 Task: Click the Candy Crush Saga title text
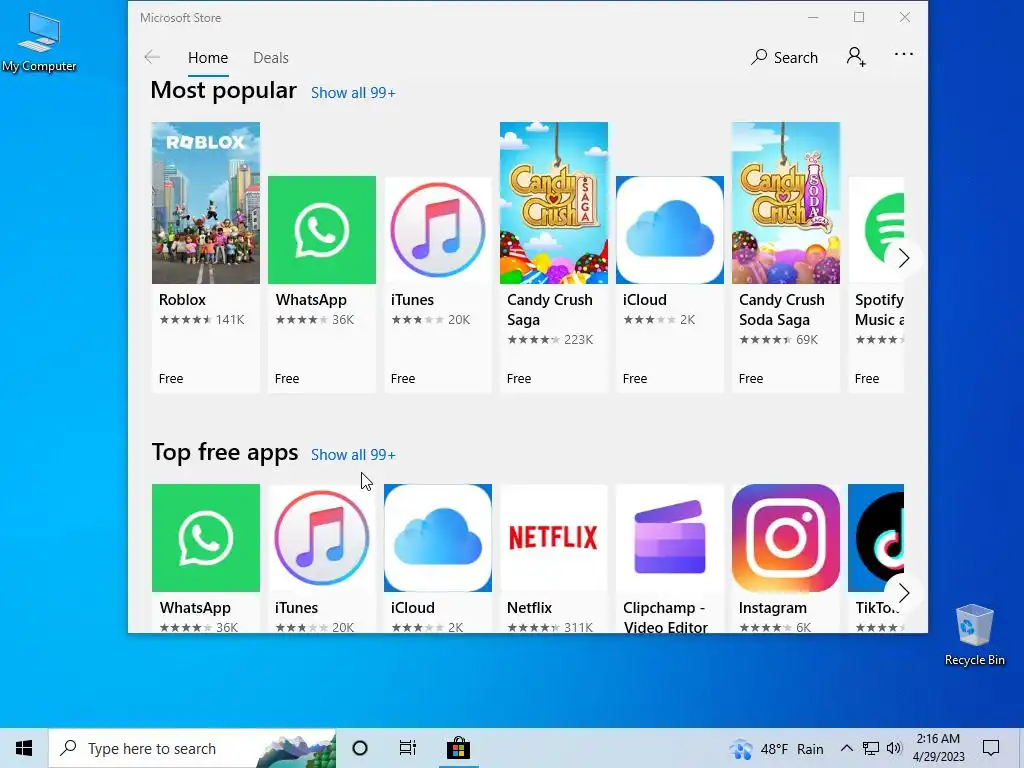550,310
